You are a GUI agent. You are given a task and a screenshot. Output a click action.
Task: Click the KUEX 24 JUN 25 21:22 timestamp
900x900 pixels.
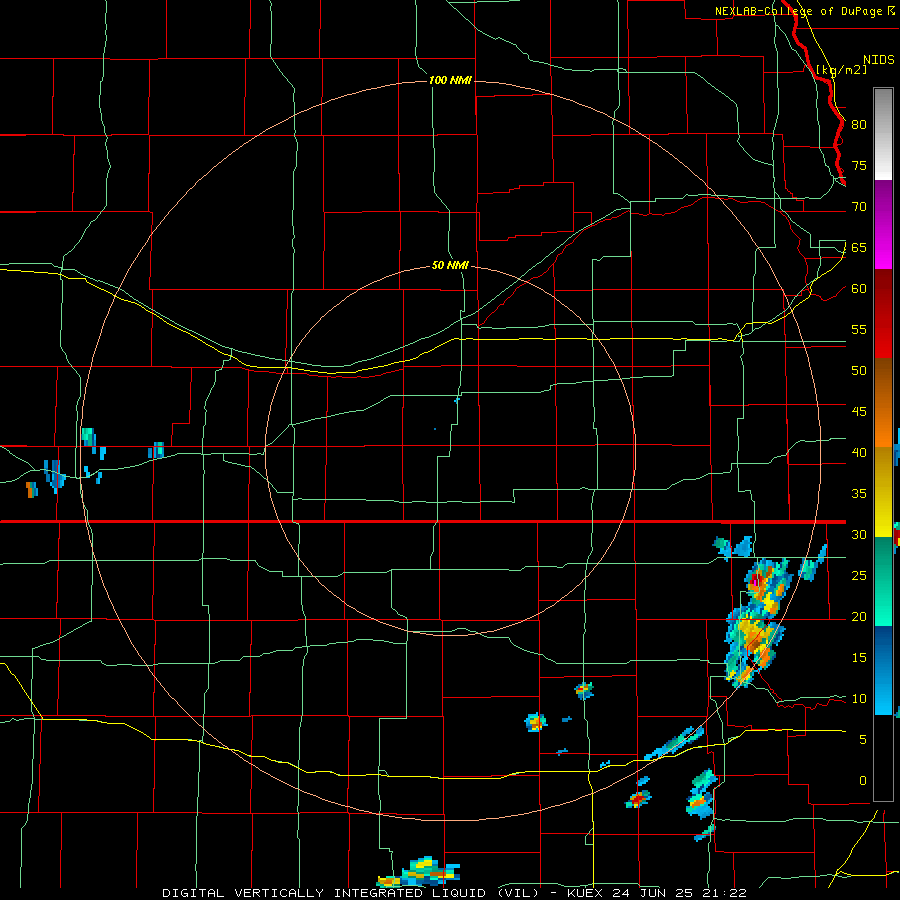(x=657, y=893)
